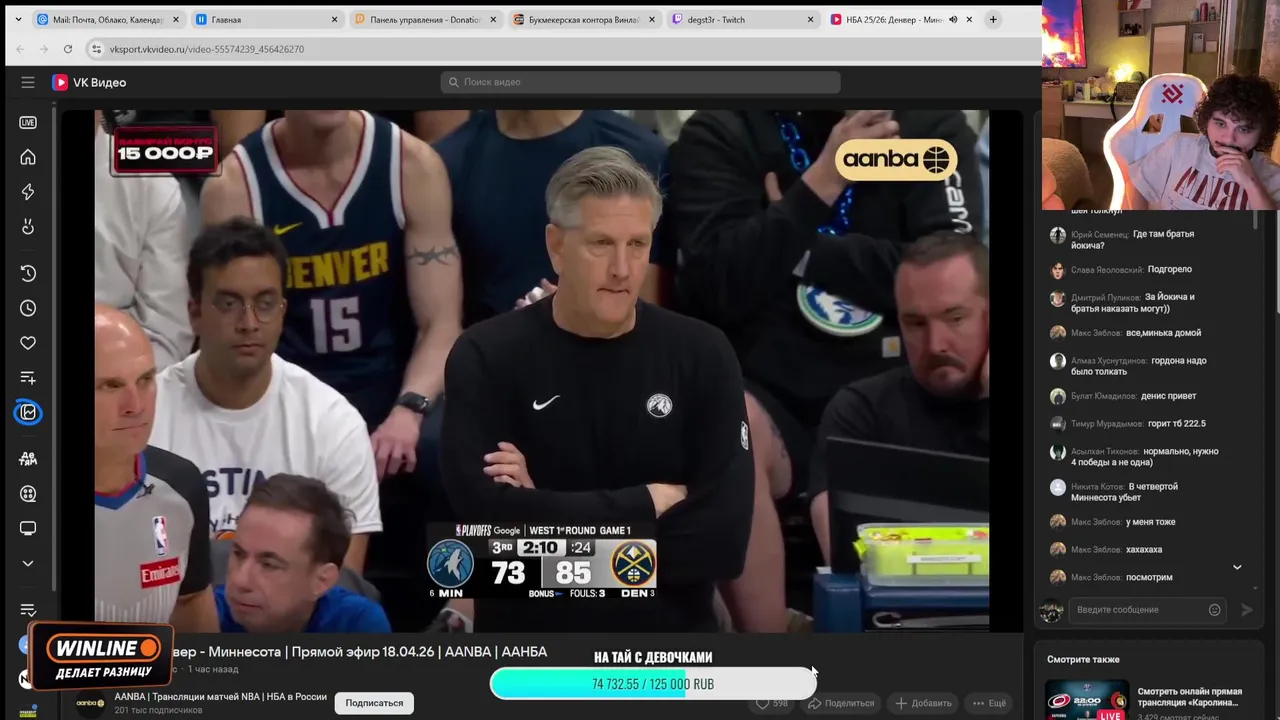Viewport: 1280px width, 720px height.
Task: Switch to Панель управления Donation tab
Action: click(x=426, y=19)
